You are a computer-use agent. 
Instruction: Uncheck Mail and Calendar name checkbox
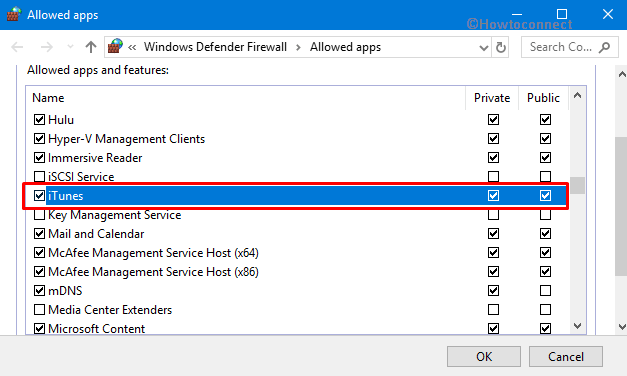tap(39, 234)
